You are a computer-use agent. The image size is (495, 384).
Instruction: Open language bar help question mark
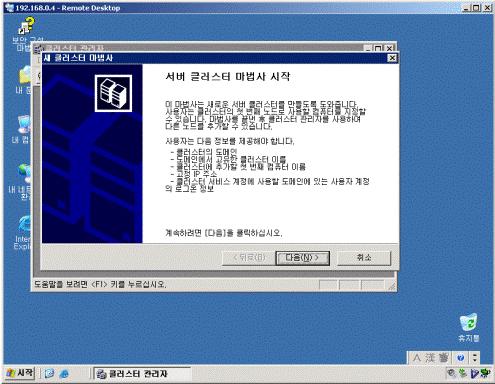[x=461, y=358]
